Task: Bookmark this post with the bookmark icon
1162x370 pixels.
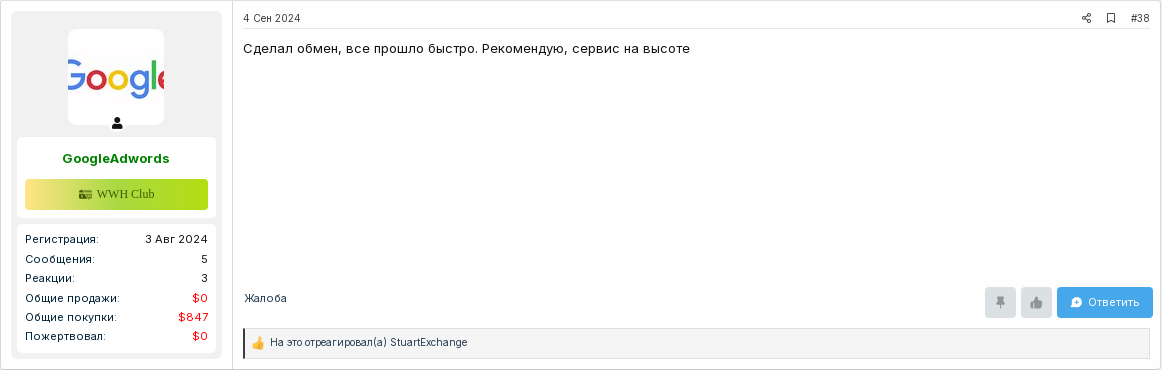Action: (x=1111, y=19)
